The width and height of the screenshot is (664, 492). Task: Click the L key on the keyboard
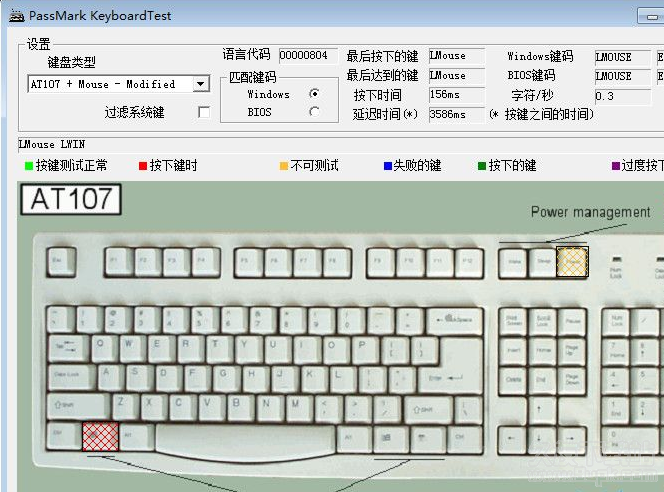click(x=343, y=379)
